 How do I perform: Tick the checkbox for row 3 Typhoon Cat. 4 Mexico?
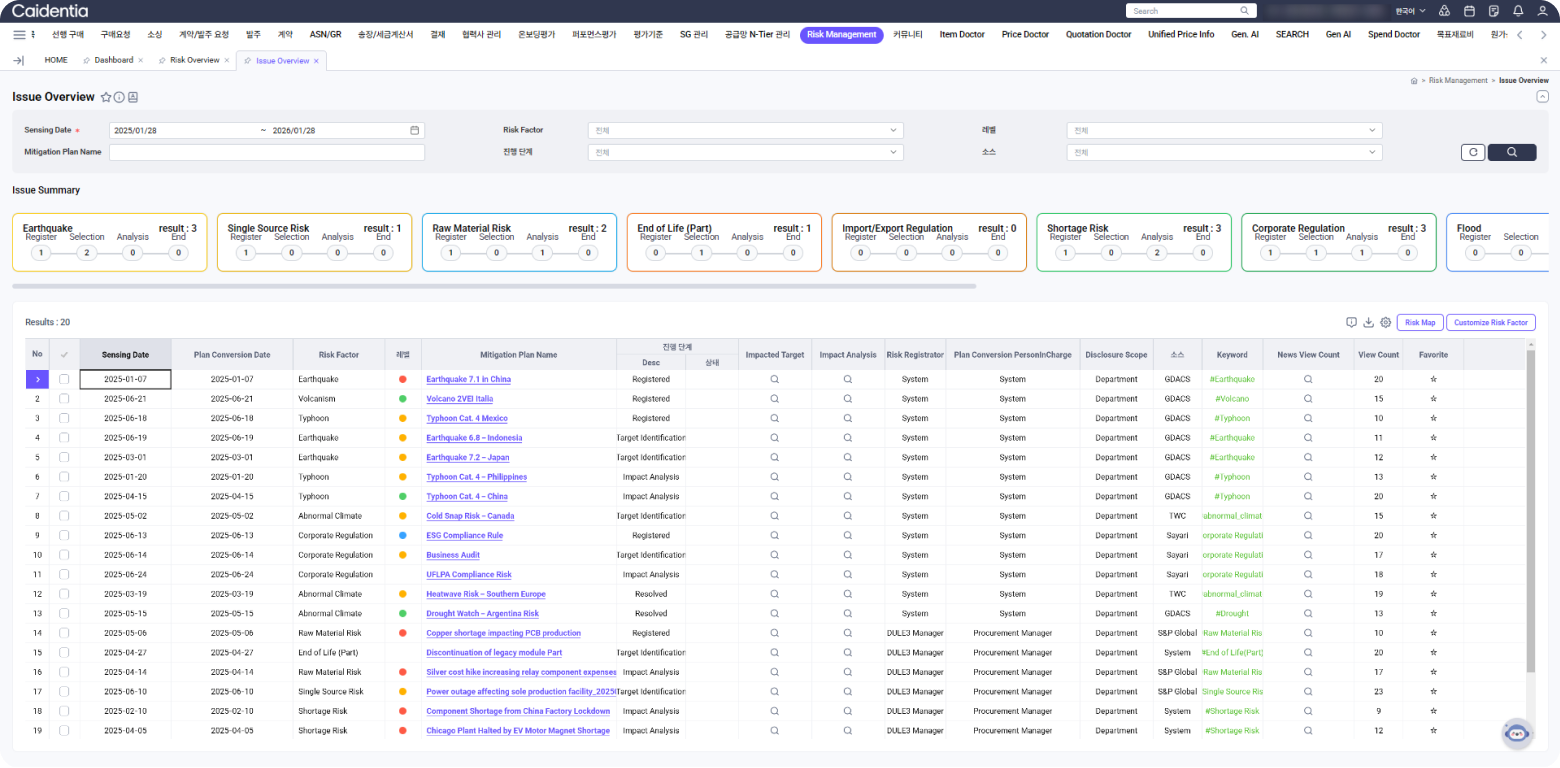click(x=64, y=418)
